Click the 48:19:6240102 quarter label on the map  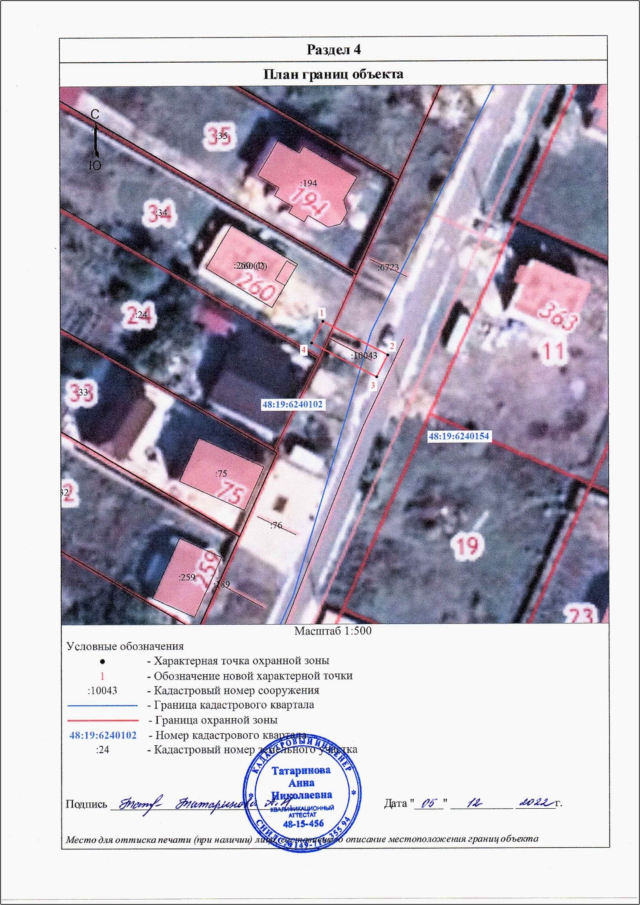coord(293,404)
